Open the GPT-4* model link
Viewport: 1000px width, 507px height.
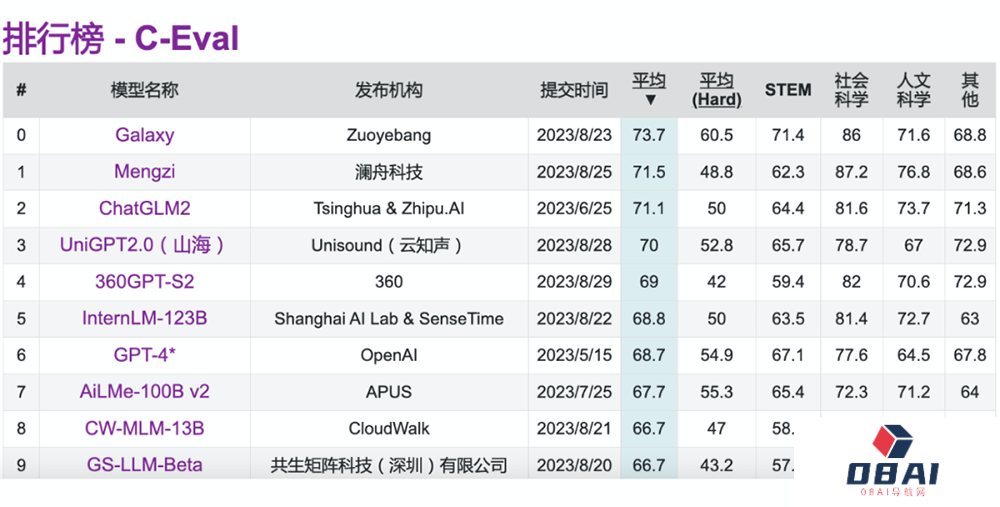(x=145, y=355)
